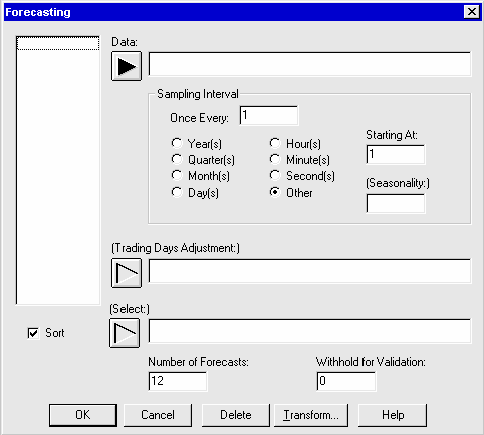The width and height of the screenshot is (484, 435).
Task: Click the arrow button beside the Select field
Action: click(125, 333)
